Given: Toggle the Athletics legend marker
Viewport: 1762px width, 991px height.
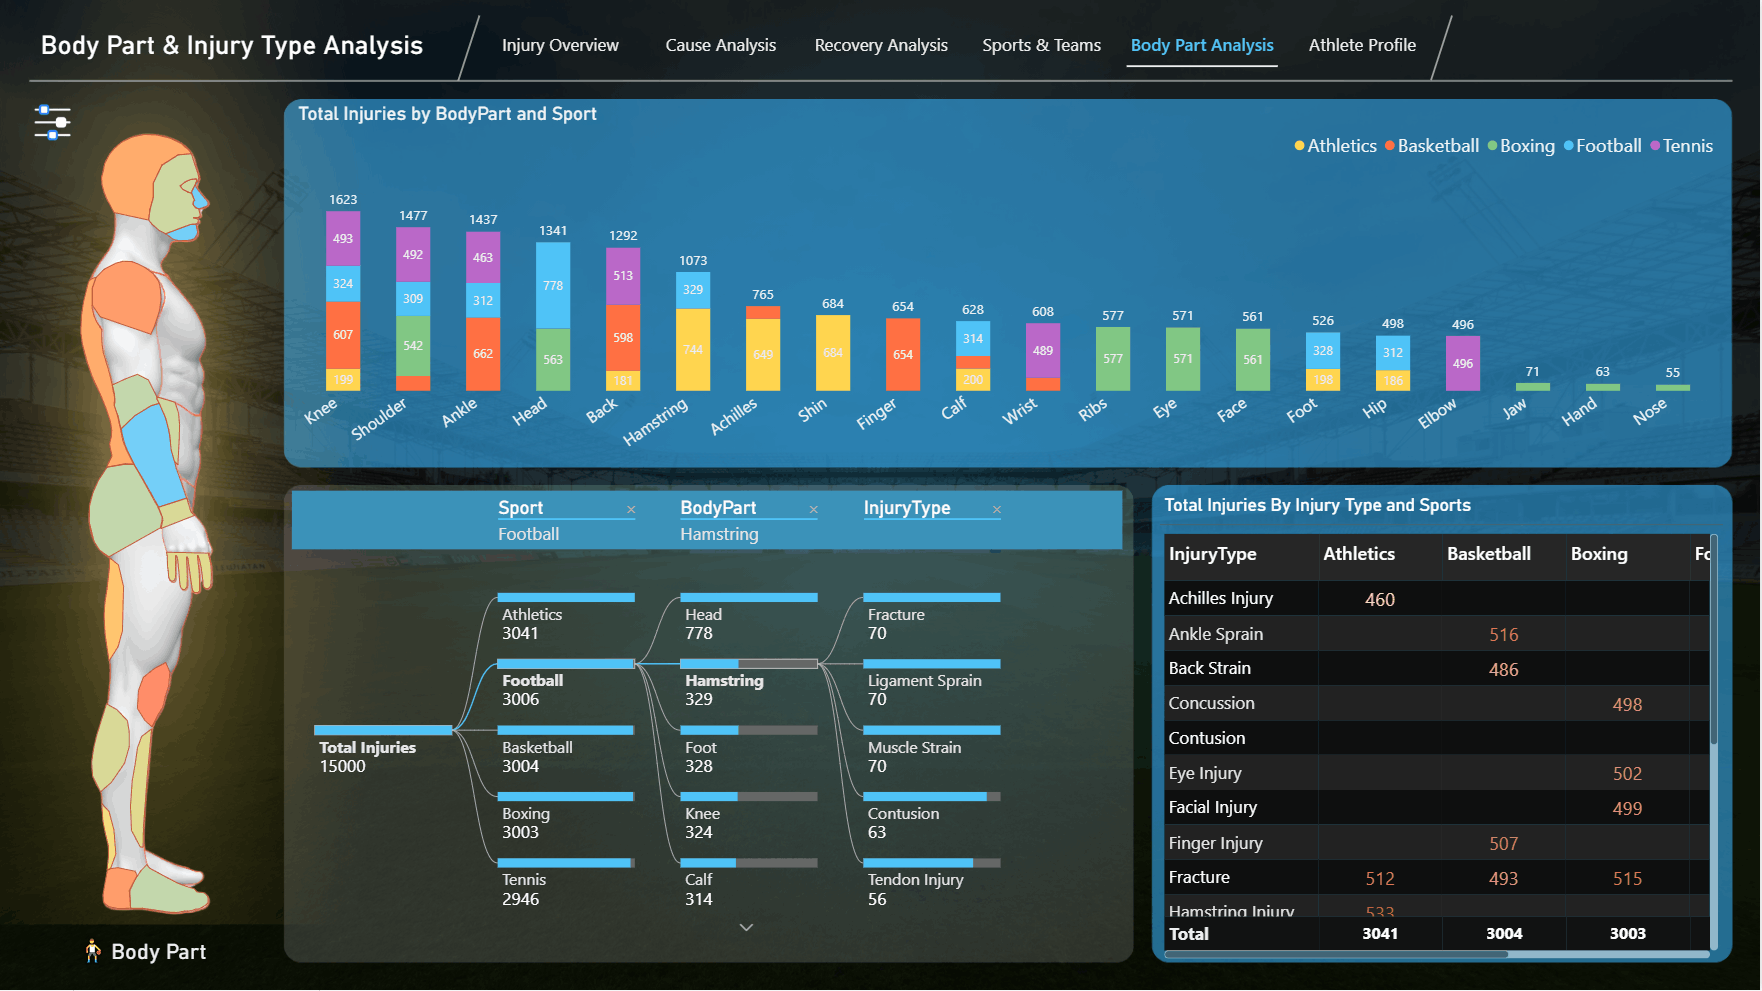Looking at the screenshot, I should click(x=1300, y=146).
